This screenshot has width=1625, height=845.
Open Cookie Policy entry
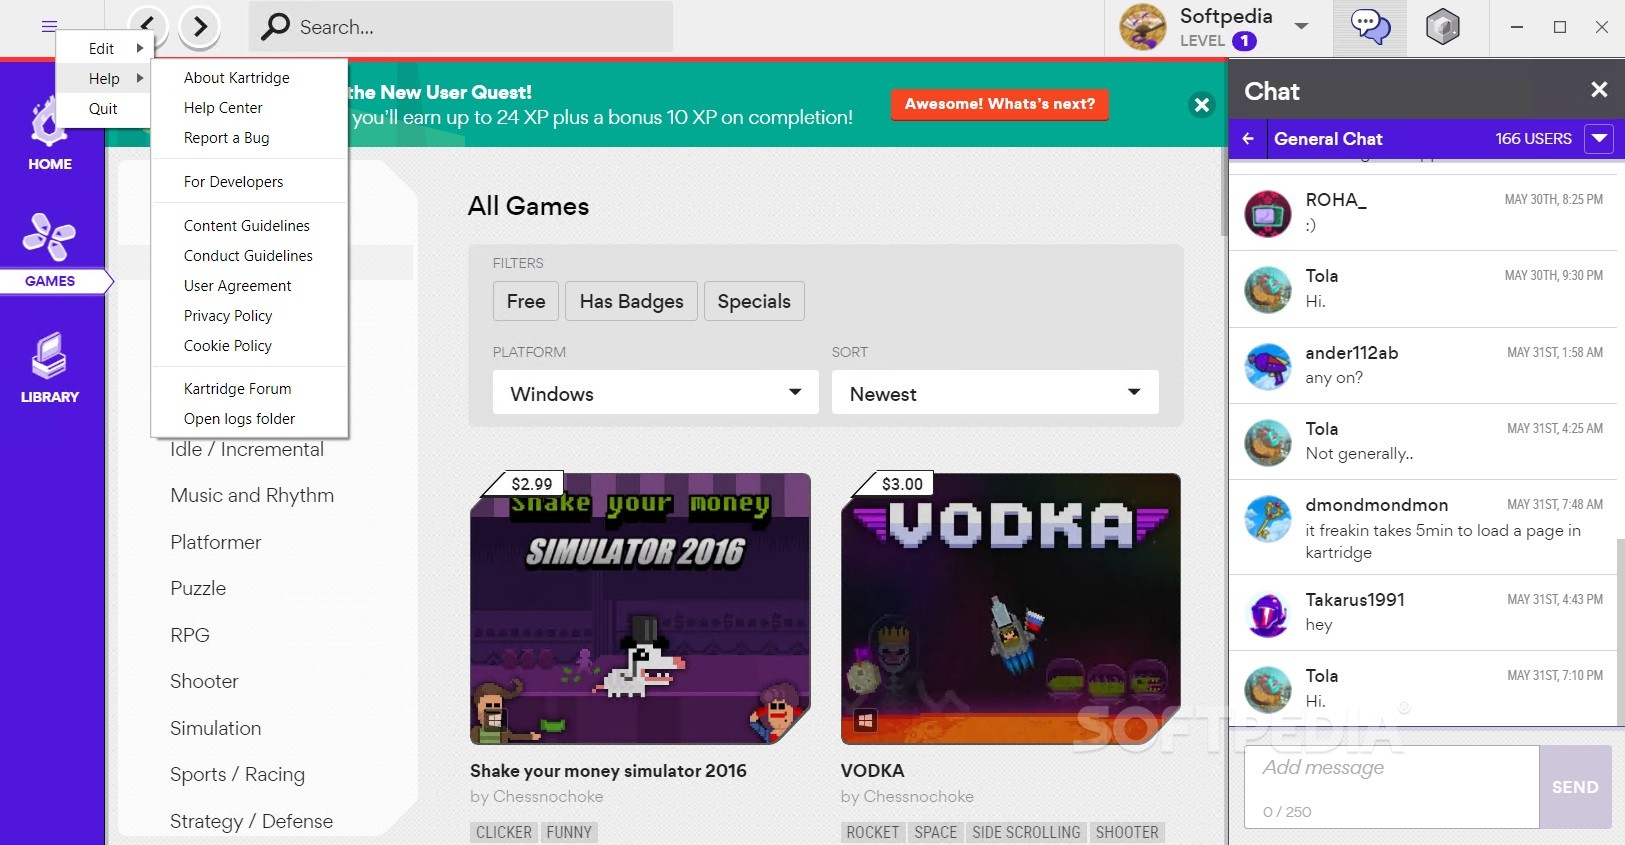click(249, 345)
